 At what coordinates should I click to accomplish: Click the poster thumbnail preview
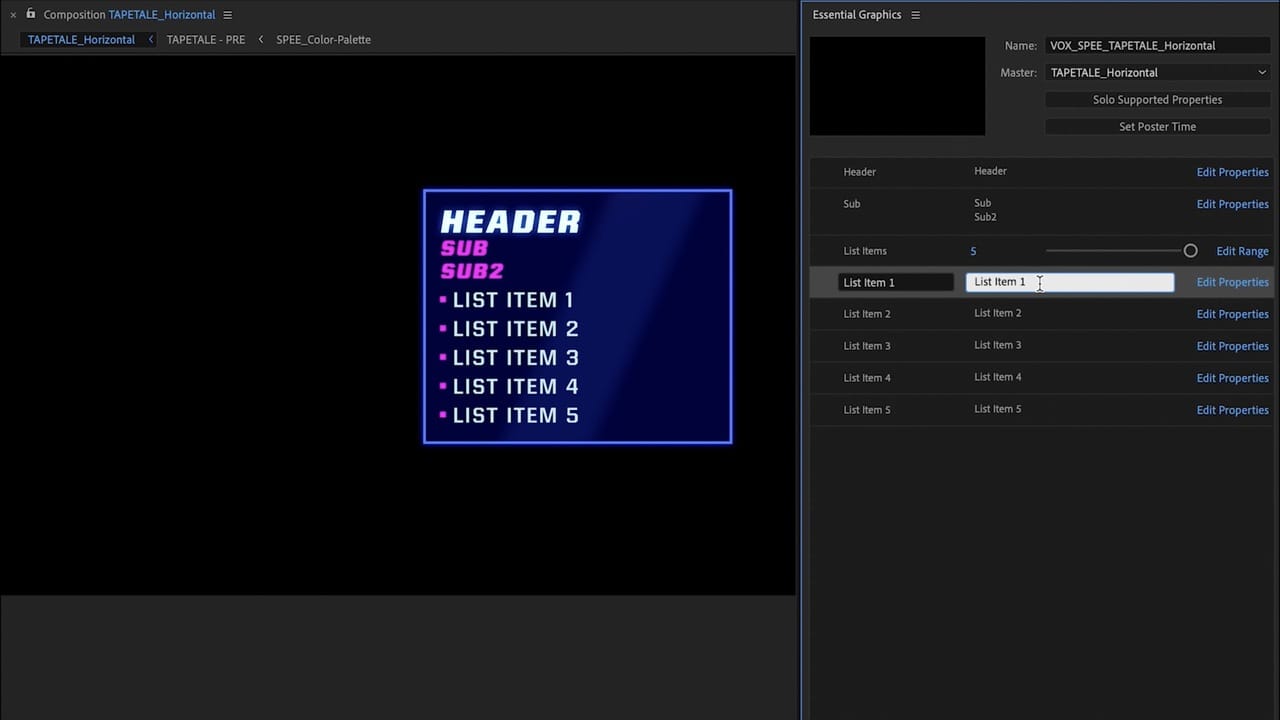point(897,86)
